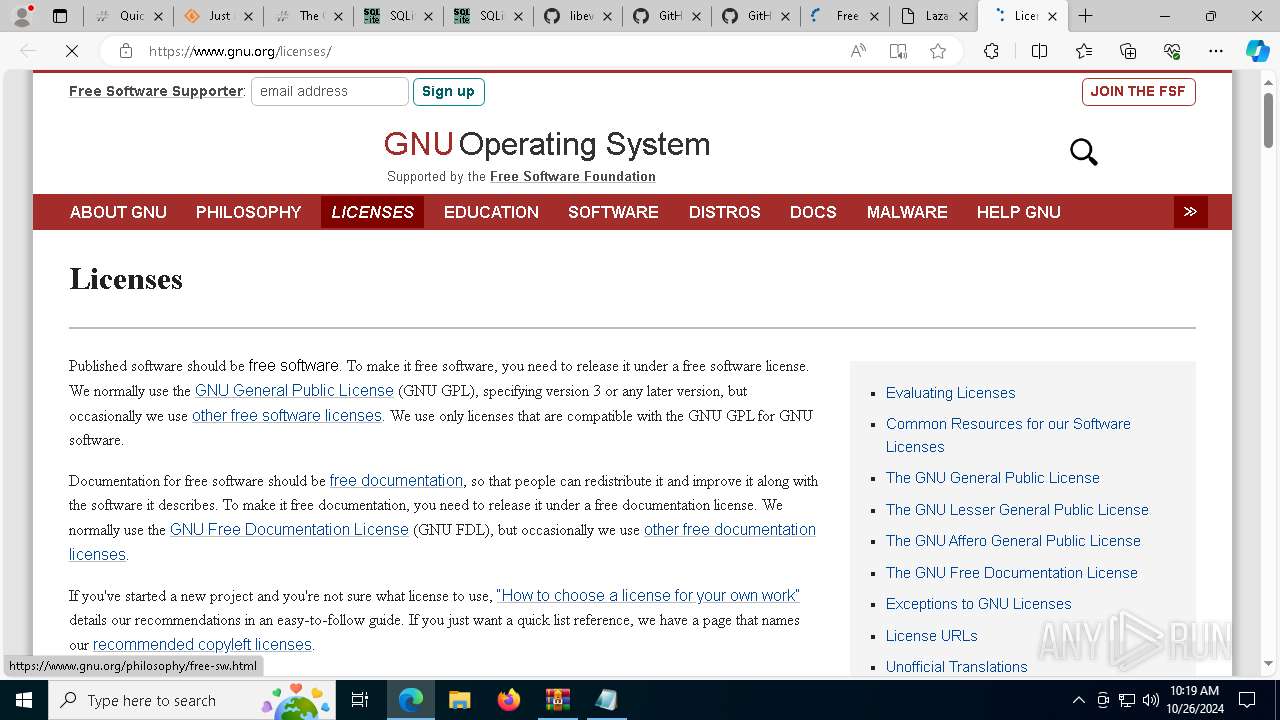
Task: Open Copilot sidebar icon
Action: pyautogui.click(x=1257, y=51)
